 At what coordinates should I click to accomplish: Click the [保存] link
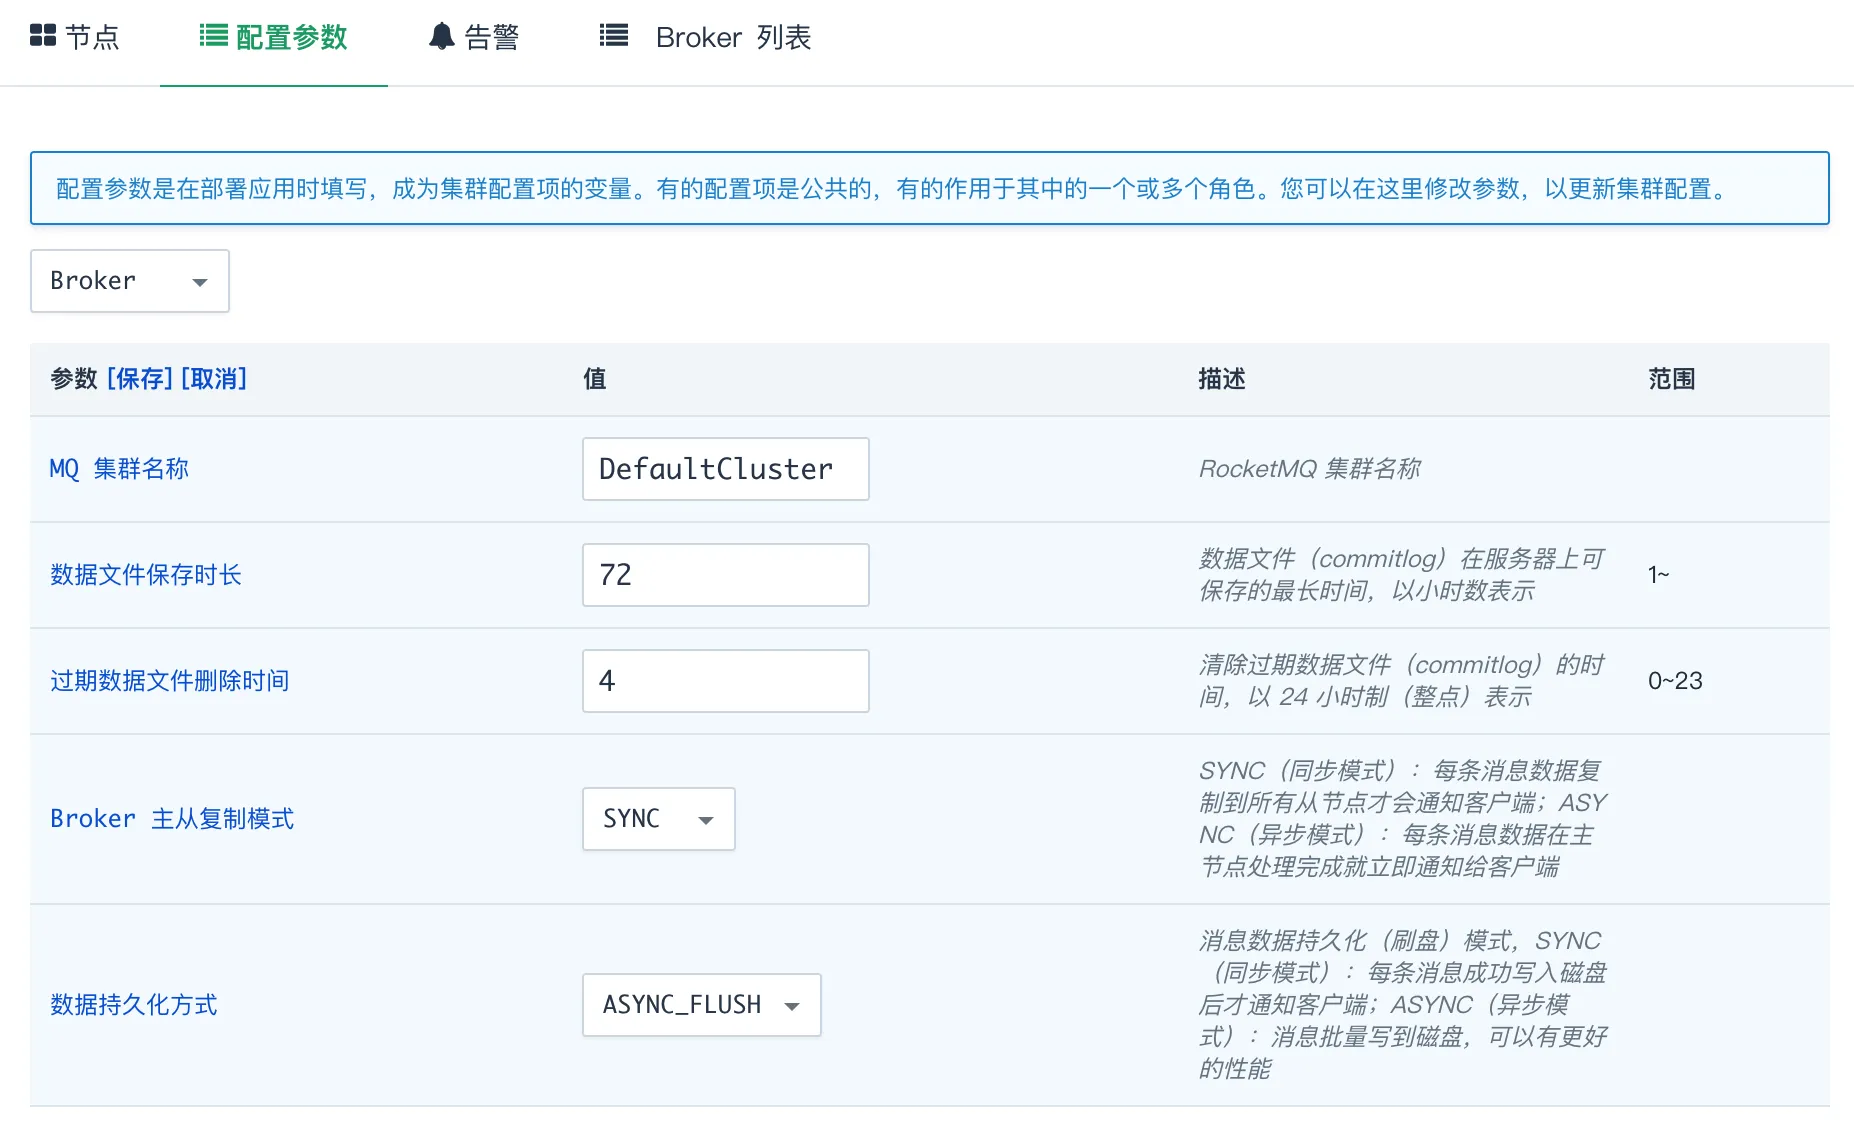140,379
